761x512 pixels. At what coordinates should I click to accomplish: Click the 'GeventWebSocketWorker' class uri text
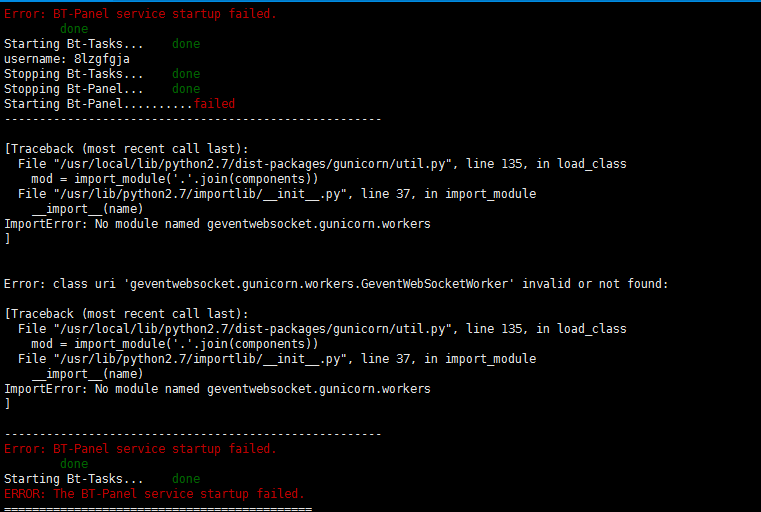[x=434, y=284]
